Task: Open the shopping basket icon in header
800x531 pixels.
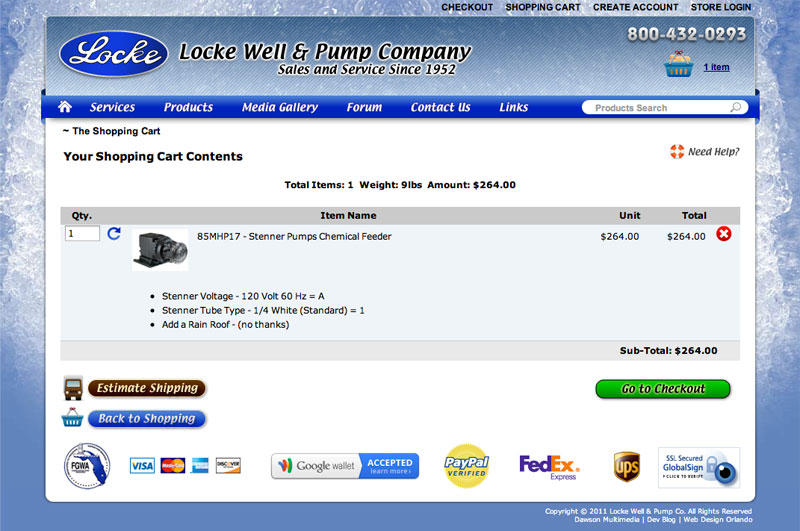Action: point(678,64)
